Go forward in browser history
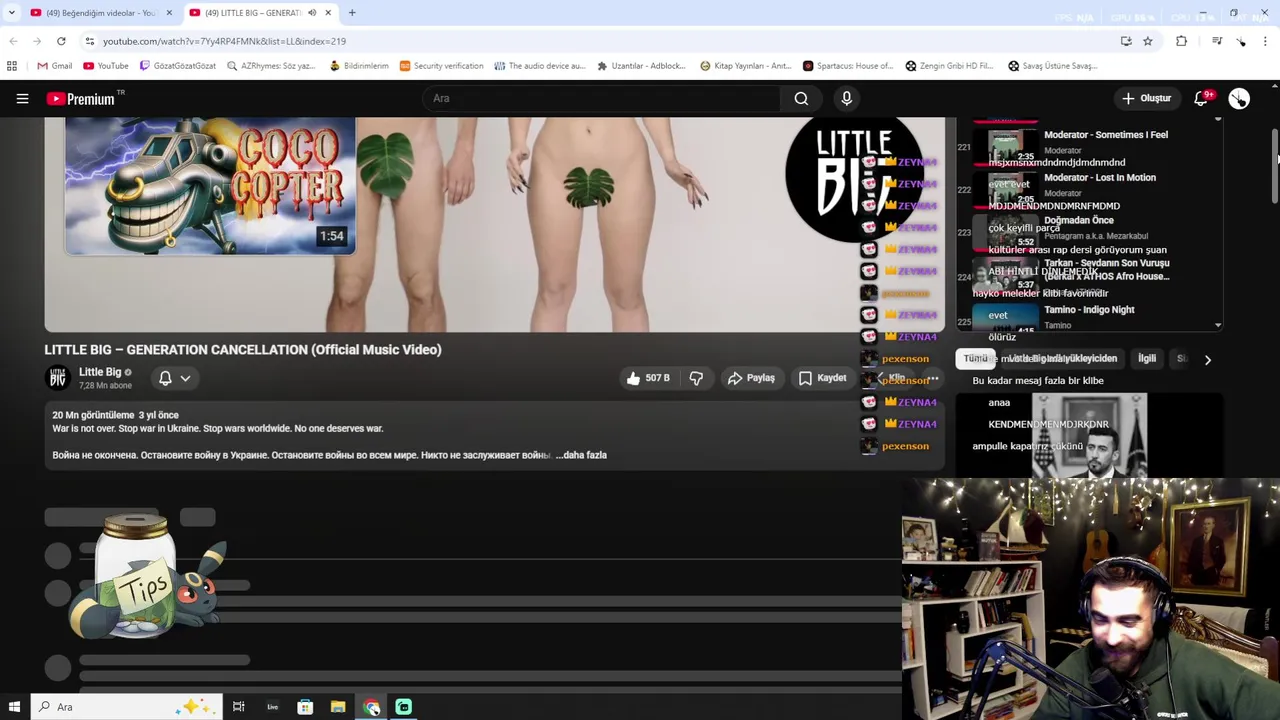The height and width of the screenshot is (720, 1280). pos(37,41)
